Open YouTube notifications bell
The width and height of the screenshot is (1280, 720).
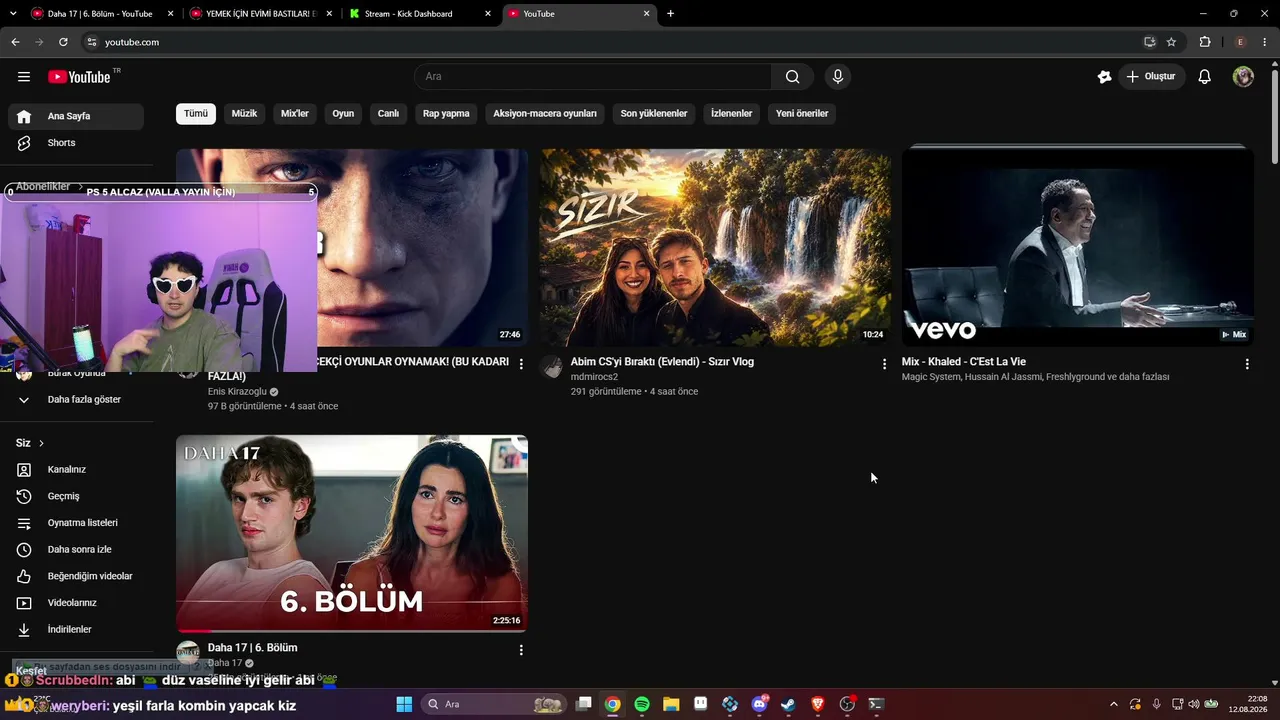point(1205,77)
